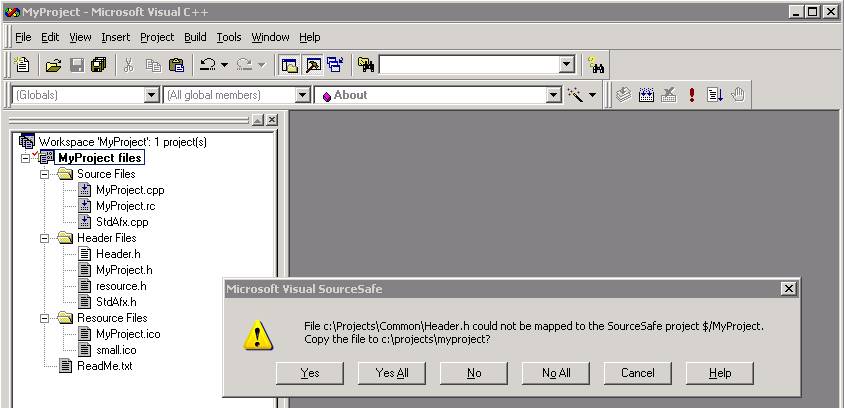Open the (Globals) class dropdown
Viewport: 844px width, 408px height.
point(152,95)
